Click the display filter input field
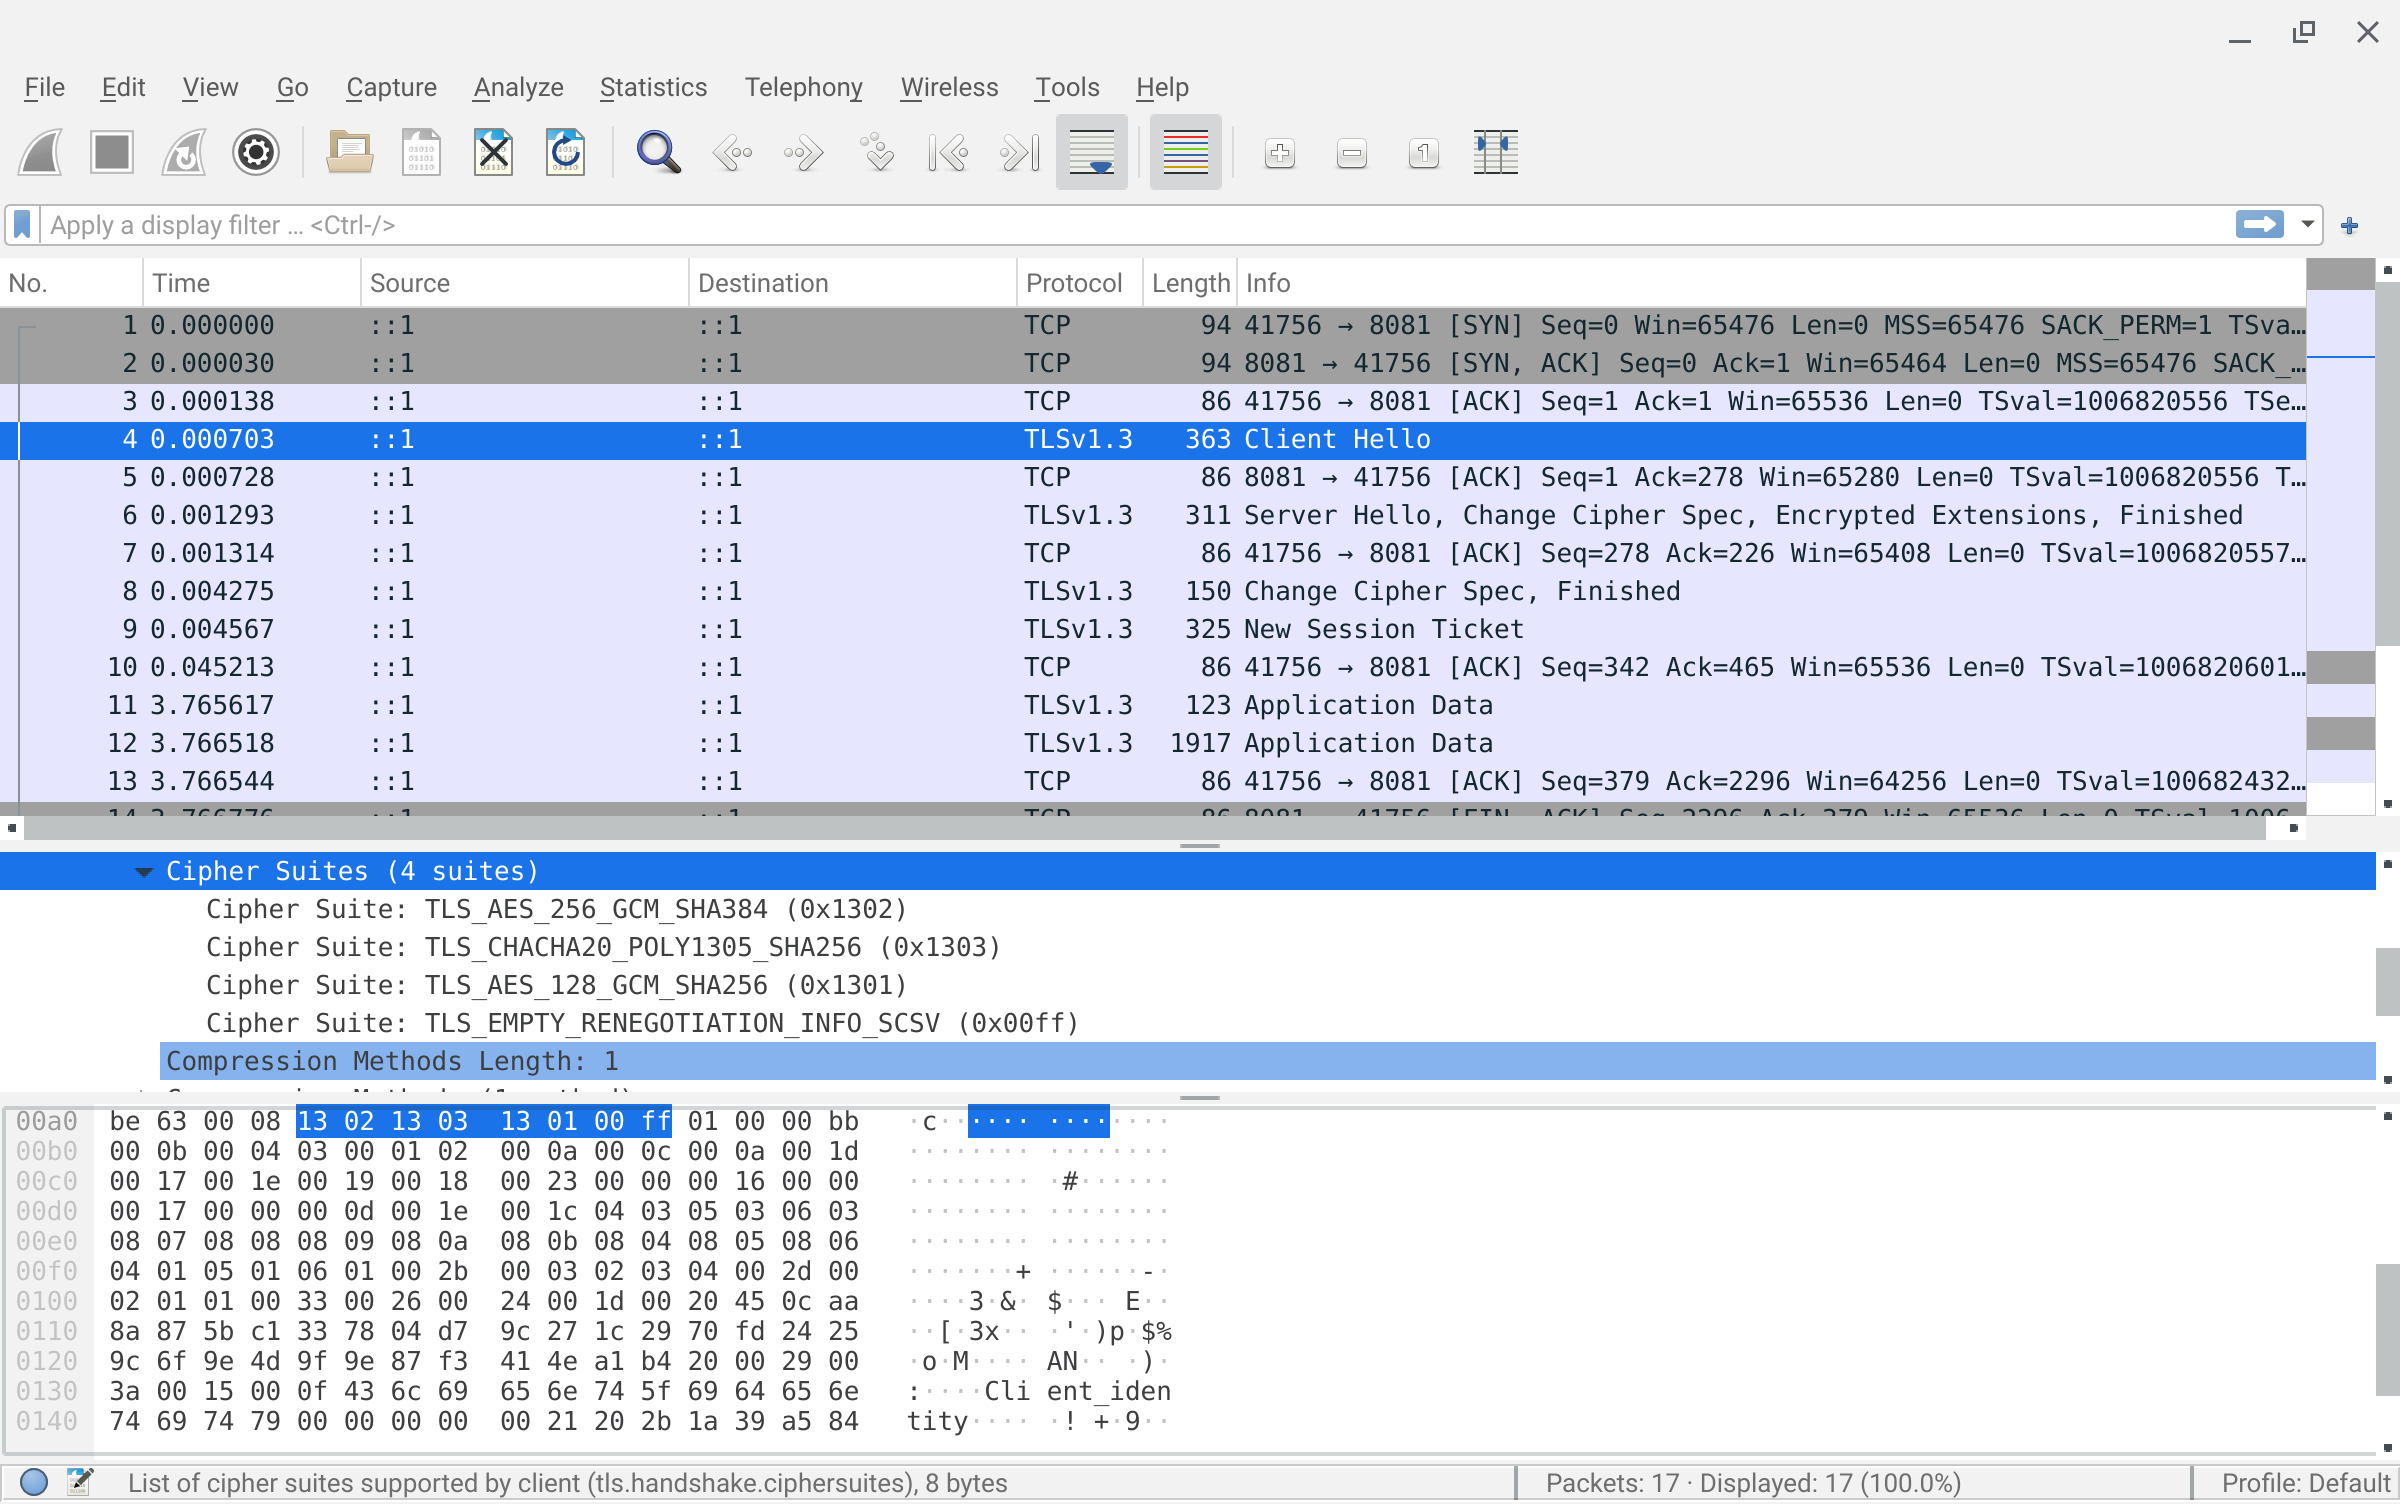The width and height of the screenshot is (2400, 1504). tap(1100, 225)
